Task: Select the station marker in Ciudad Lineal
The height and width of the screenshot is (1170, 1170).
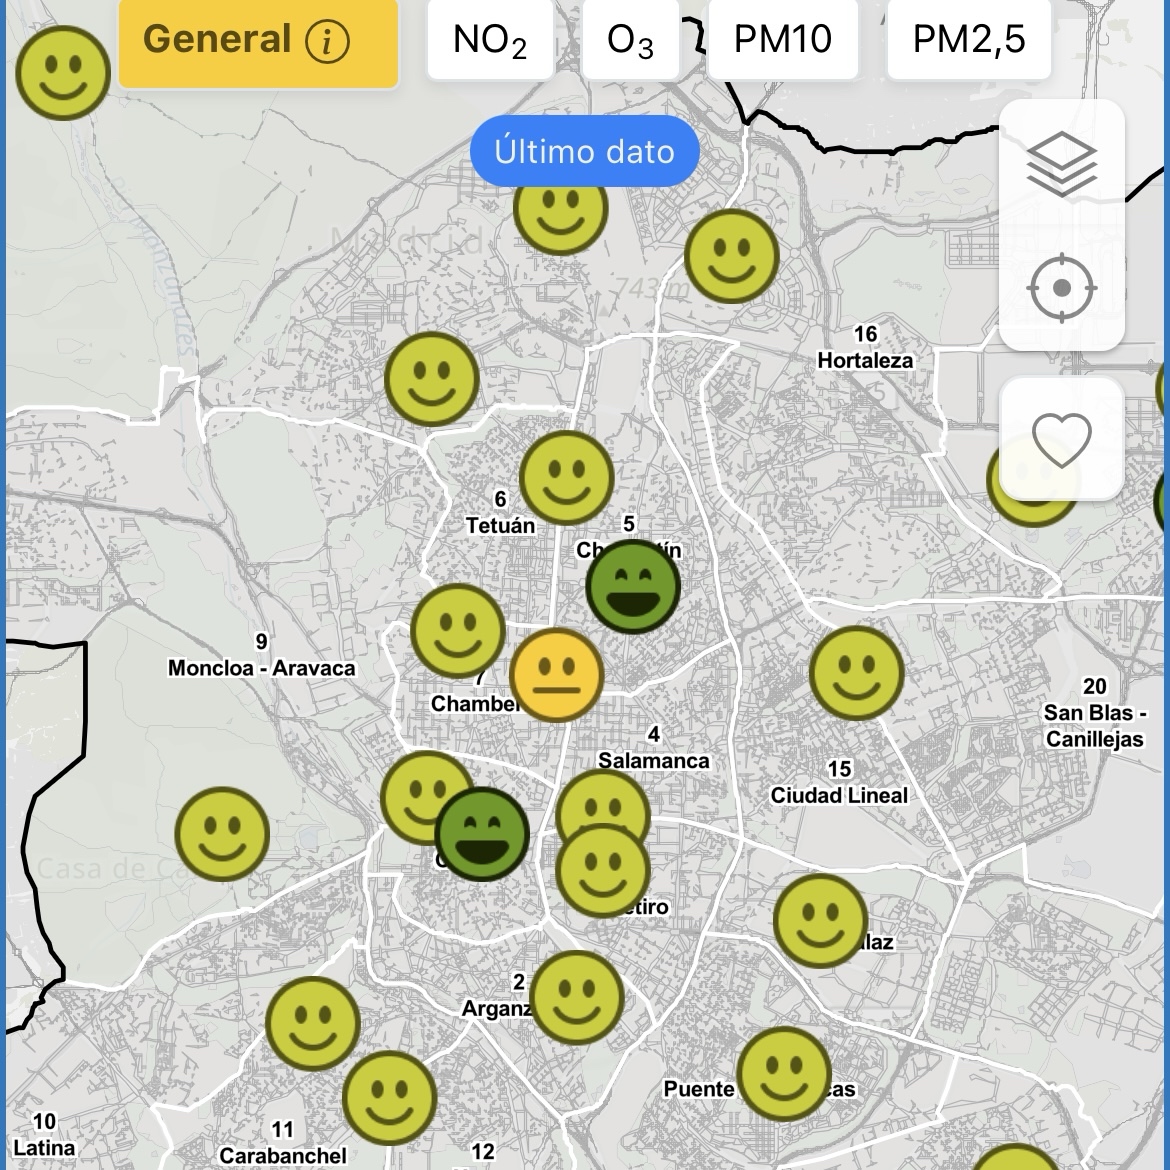Action: [856, 673]
